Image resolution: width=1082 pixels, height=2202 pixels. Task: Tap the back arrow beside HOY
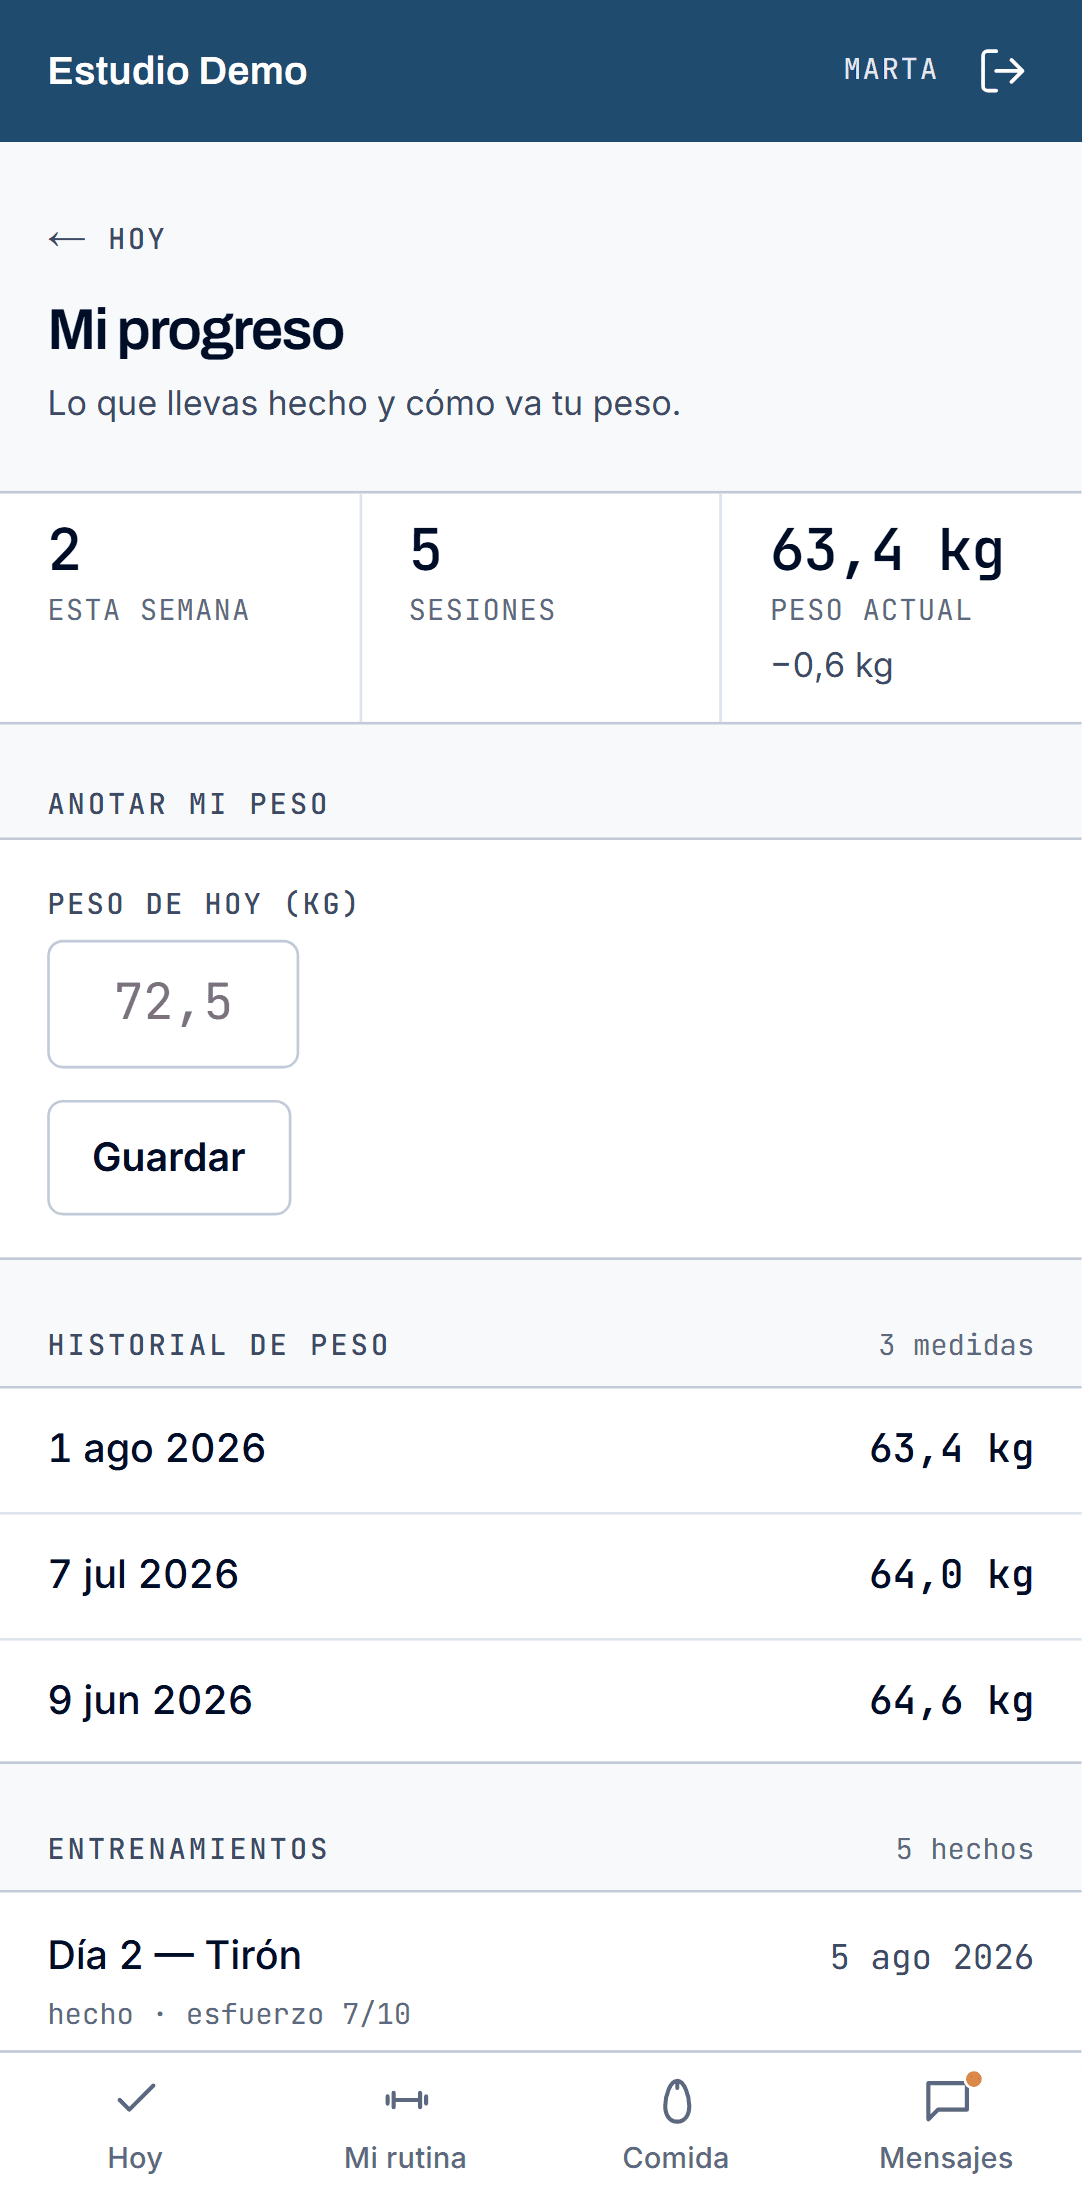[x=67, y=239]
